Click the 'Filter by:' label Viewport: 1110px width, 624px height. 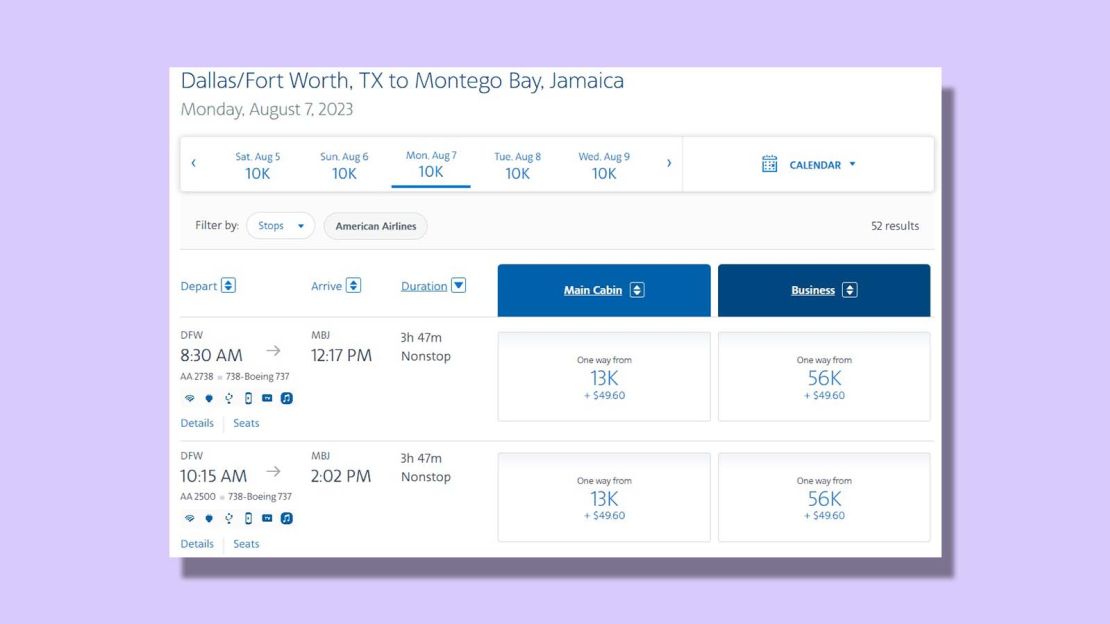pyautogui.click(x=217, y=225)
